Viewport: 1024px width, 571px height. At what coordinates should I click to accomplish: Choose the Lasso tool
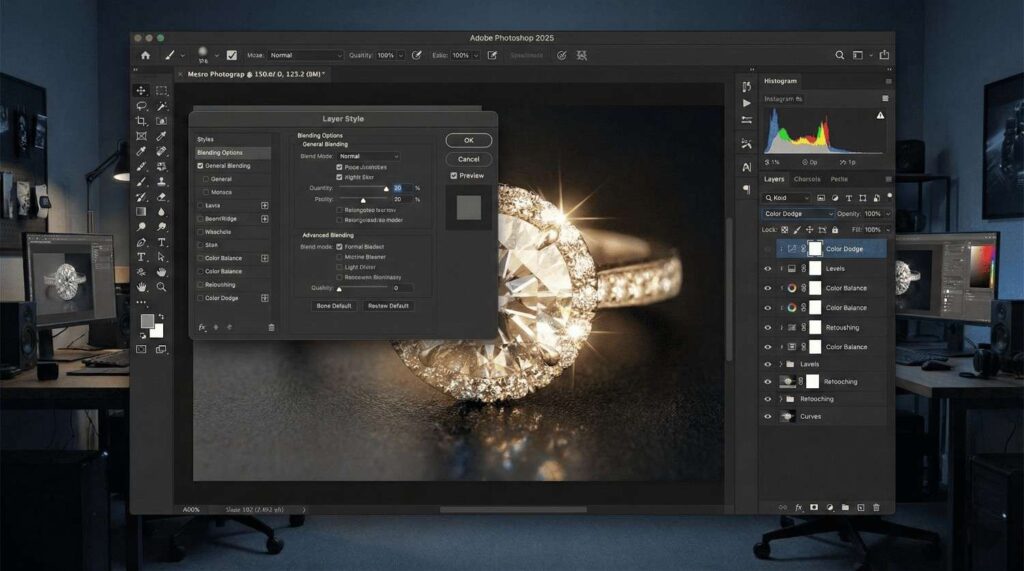point(141,106)
